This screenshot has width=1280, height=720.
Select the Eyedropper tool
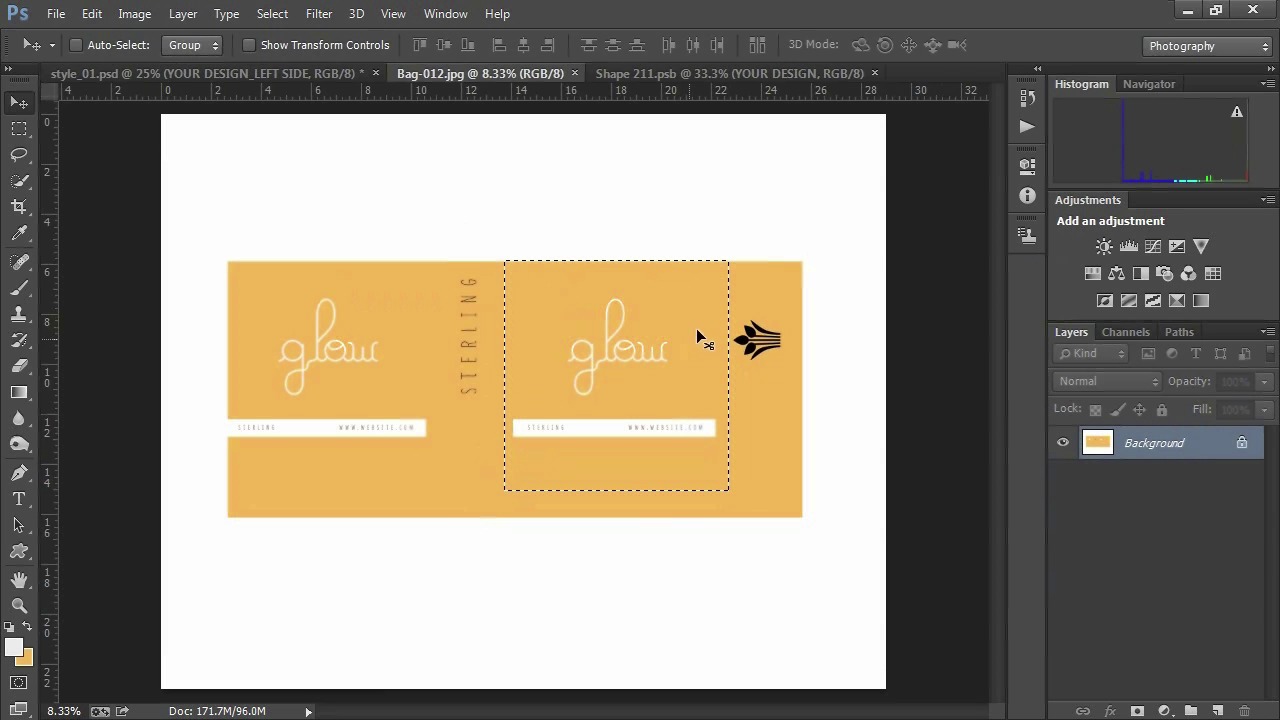19,233
